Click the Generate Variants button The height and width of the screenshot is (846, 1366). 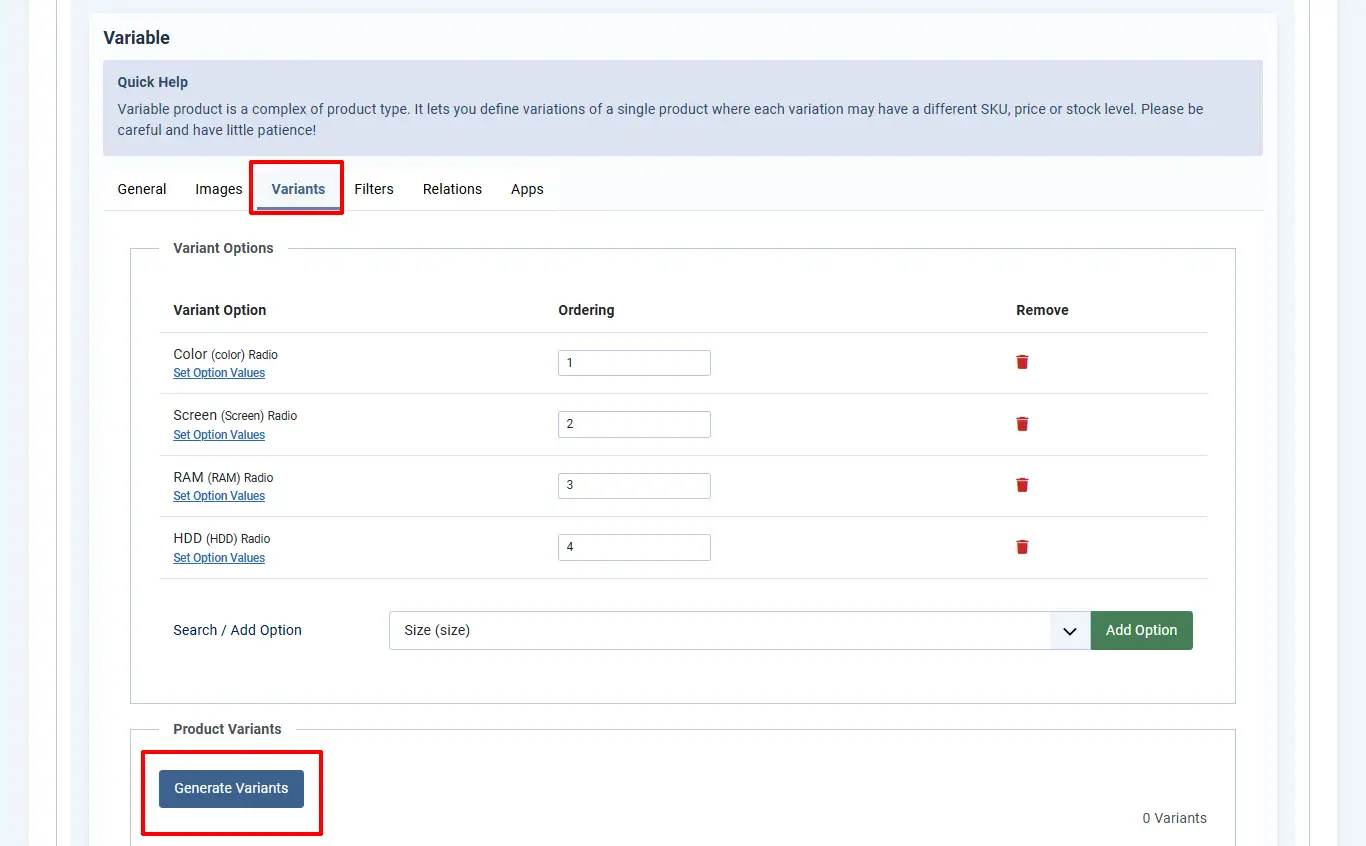(231, 788)
